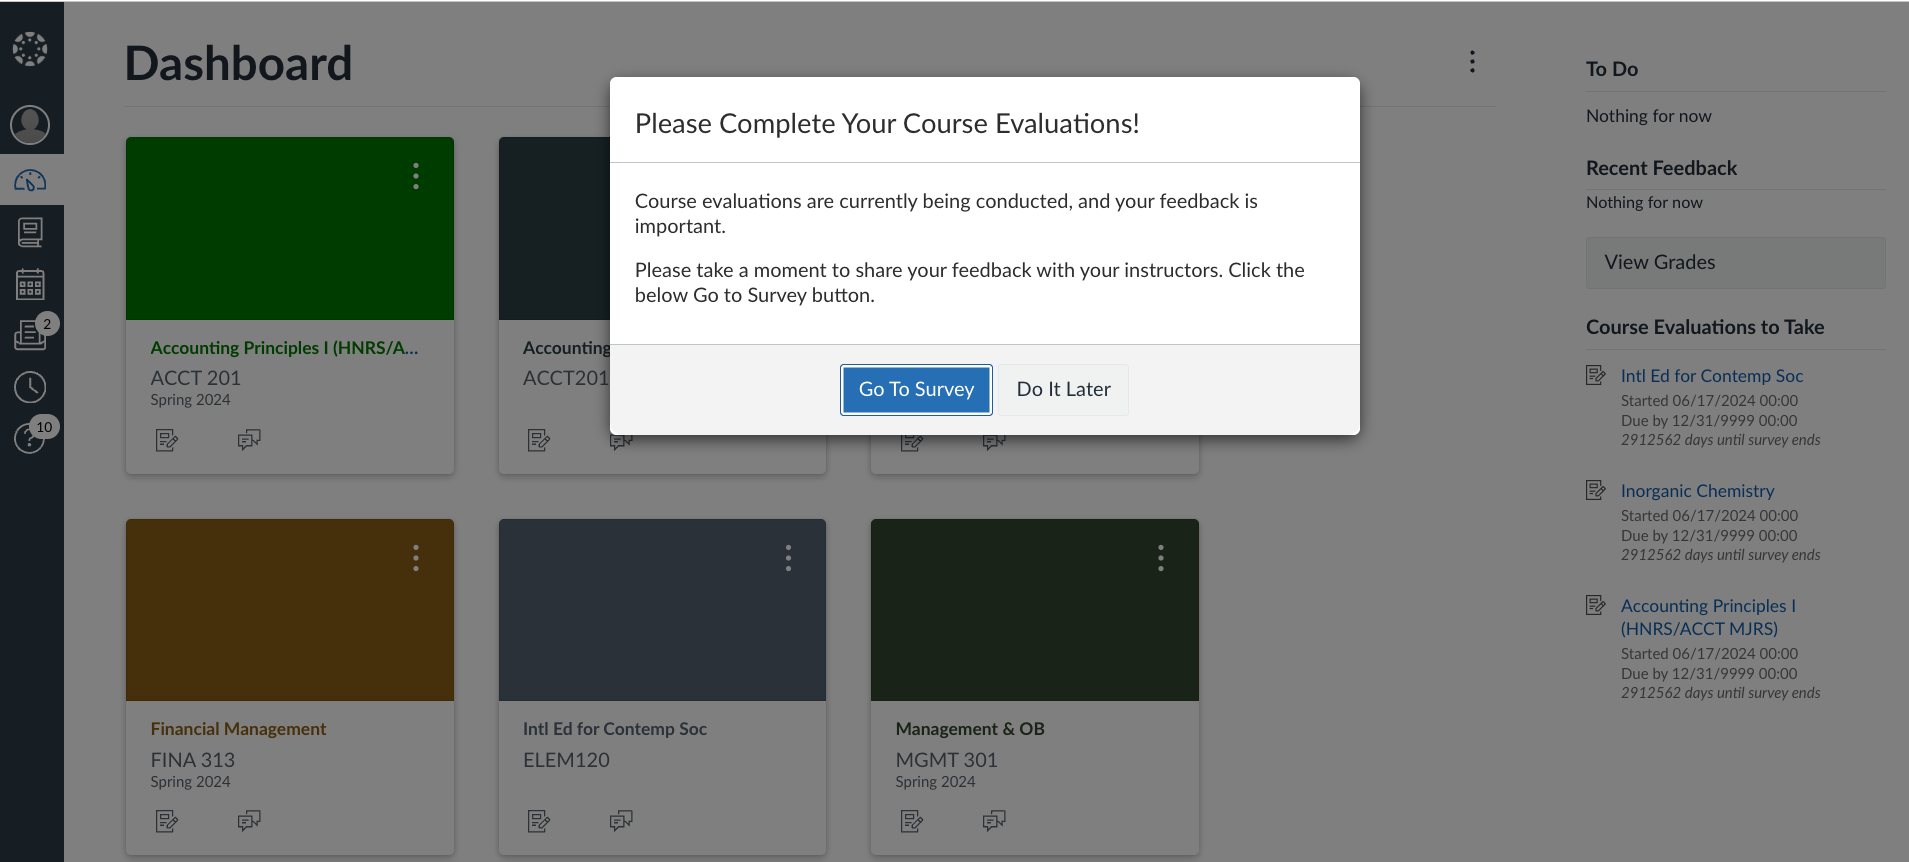Open Inbox with 2 unread badge

point(30,335)
